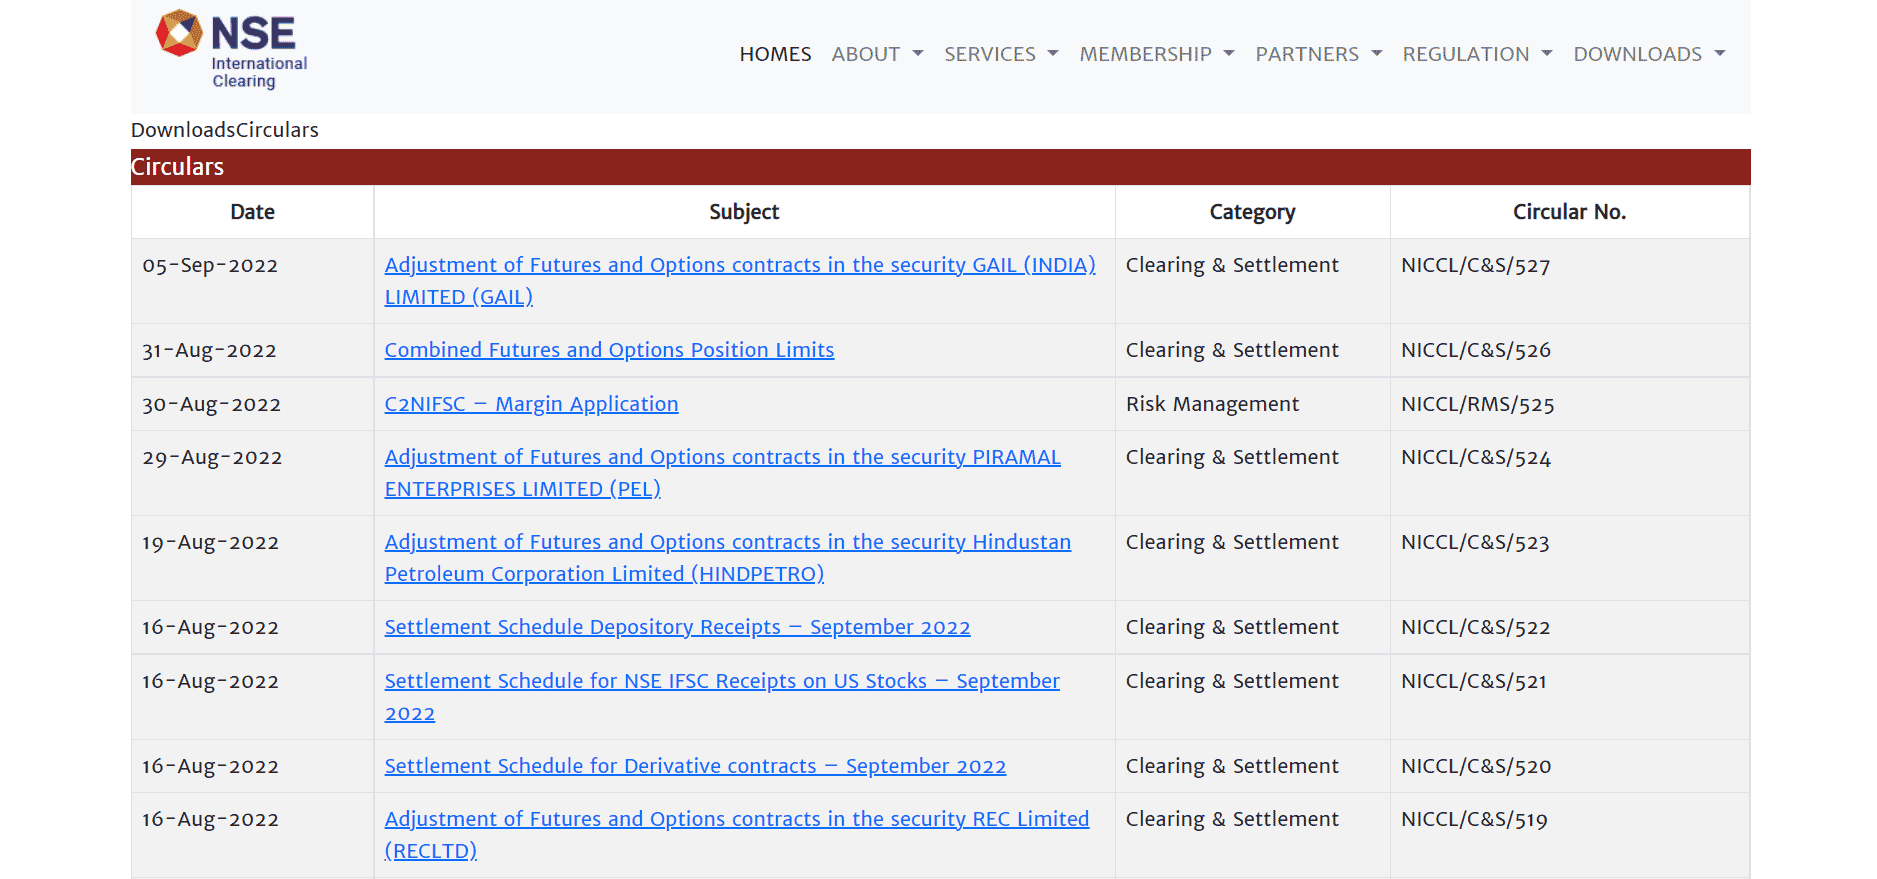Click the Circulars section heading bar
1877x879 pixels.
pyautogui.click(x=940, y=167)
